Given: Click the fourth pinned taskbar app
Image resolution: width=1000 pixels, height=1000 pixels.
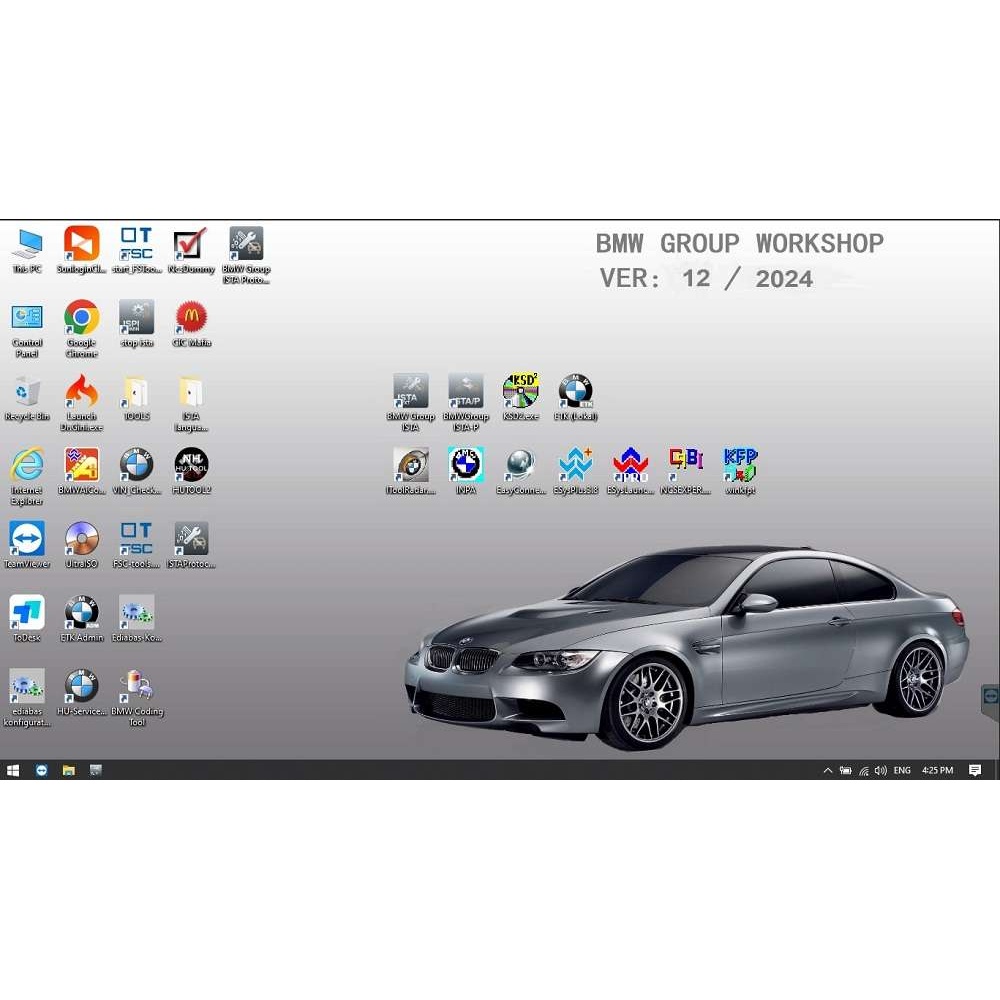Looking at the screenshot, I should pyautogui.click(x=96, y=770).
